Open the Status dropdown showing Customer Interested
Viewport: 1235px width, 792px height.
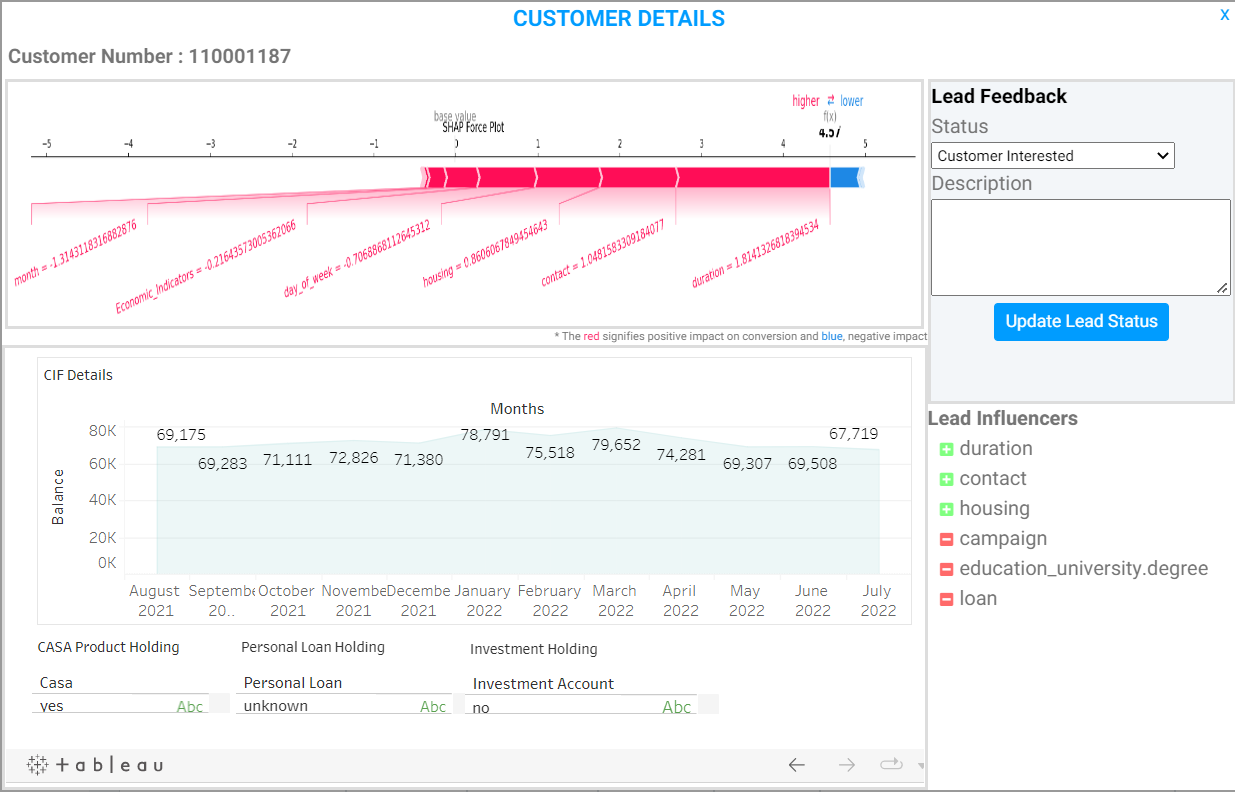[x=1052, y=155]
